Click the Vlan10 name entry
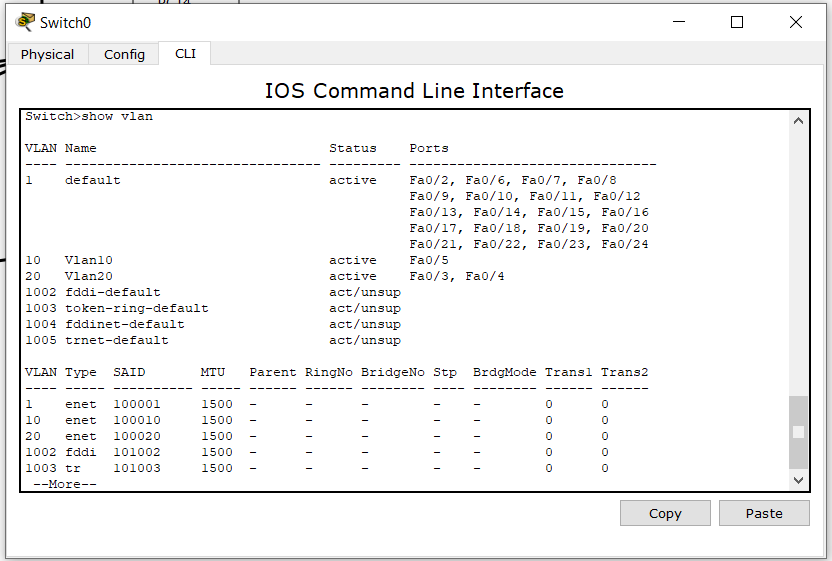The height and width of the screenshot is (561, 832). (x=89, y=260)
